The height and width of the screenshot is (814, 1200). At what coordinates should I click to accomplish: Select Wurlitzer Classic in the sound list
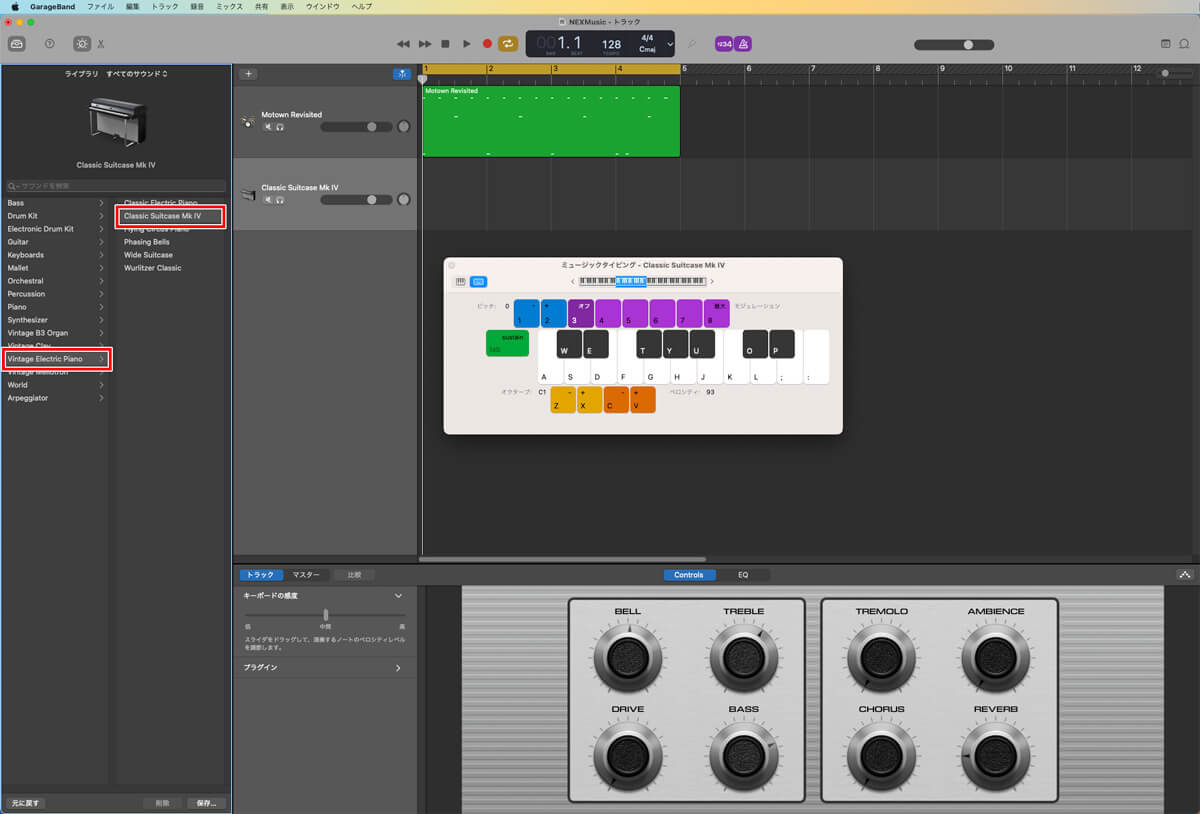pyautogui.click(x=152, y=268)
